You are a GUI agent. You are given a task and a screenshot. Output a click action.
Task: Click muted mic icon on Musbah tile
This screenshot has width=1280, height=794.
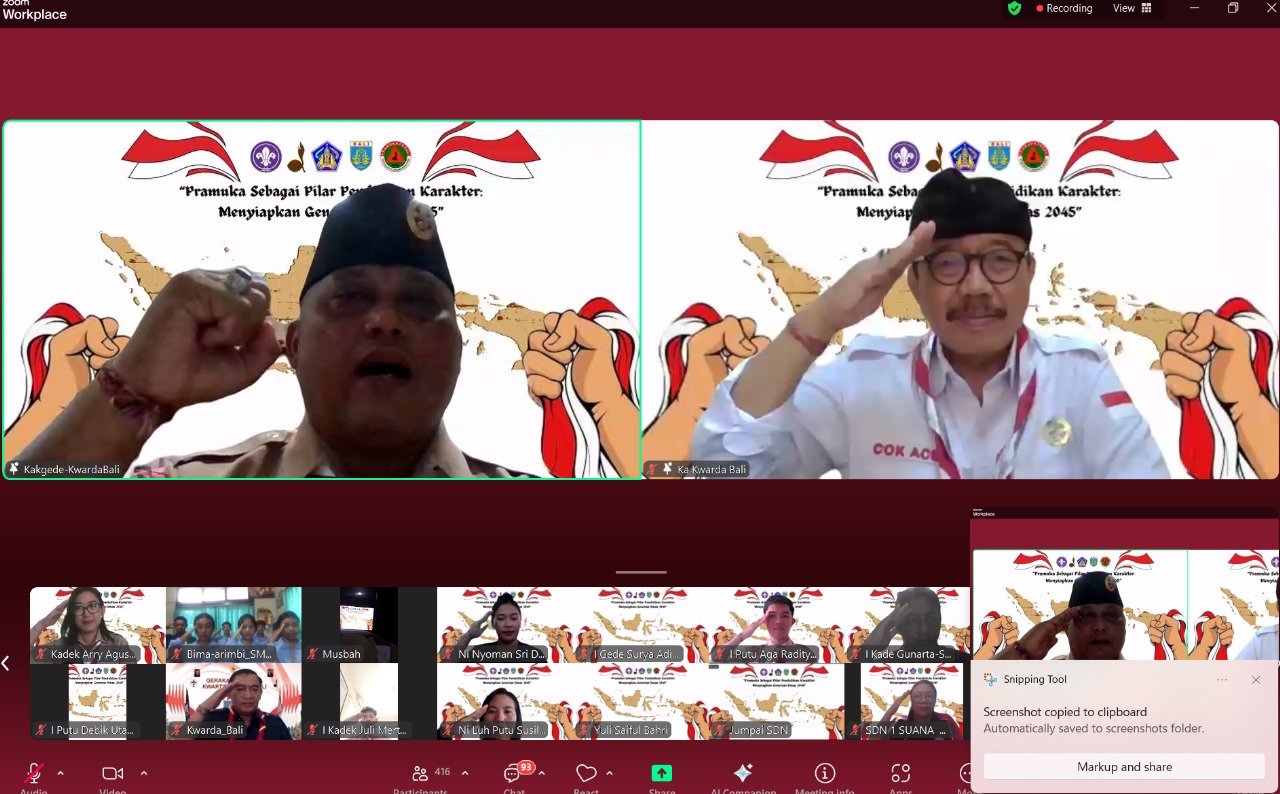(x=312, y=654)
